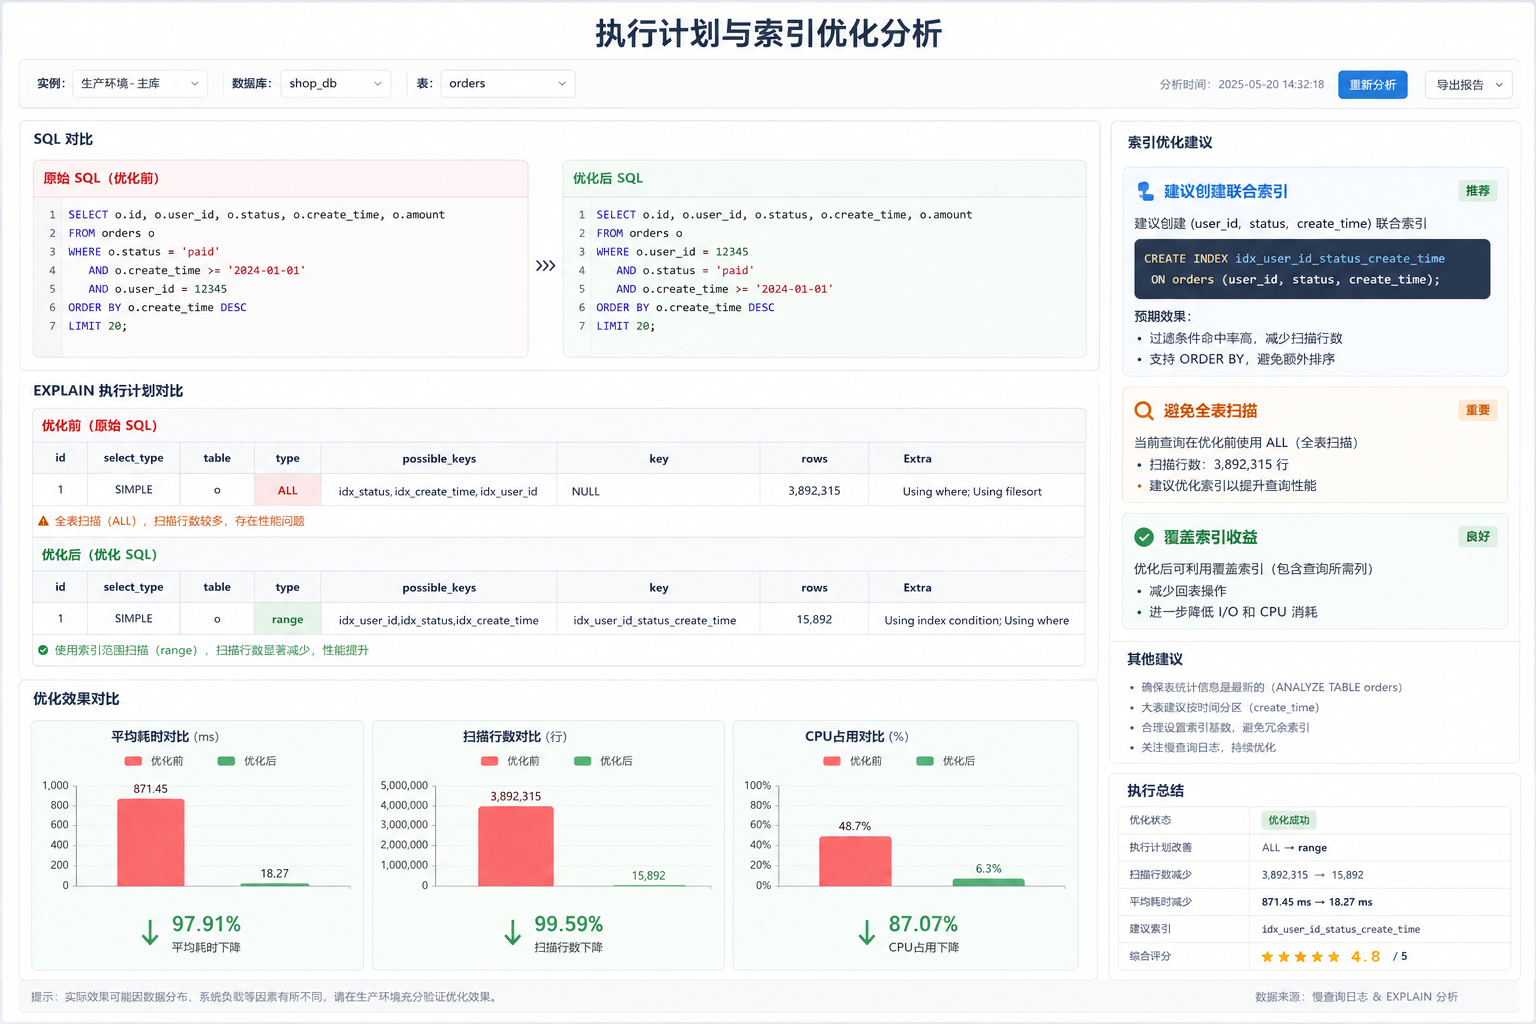
Task: Click the suggestion 合理设置索引基数
Action: pyautogui.click(x=1225, y=727)
